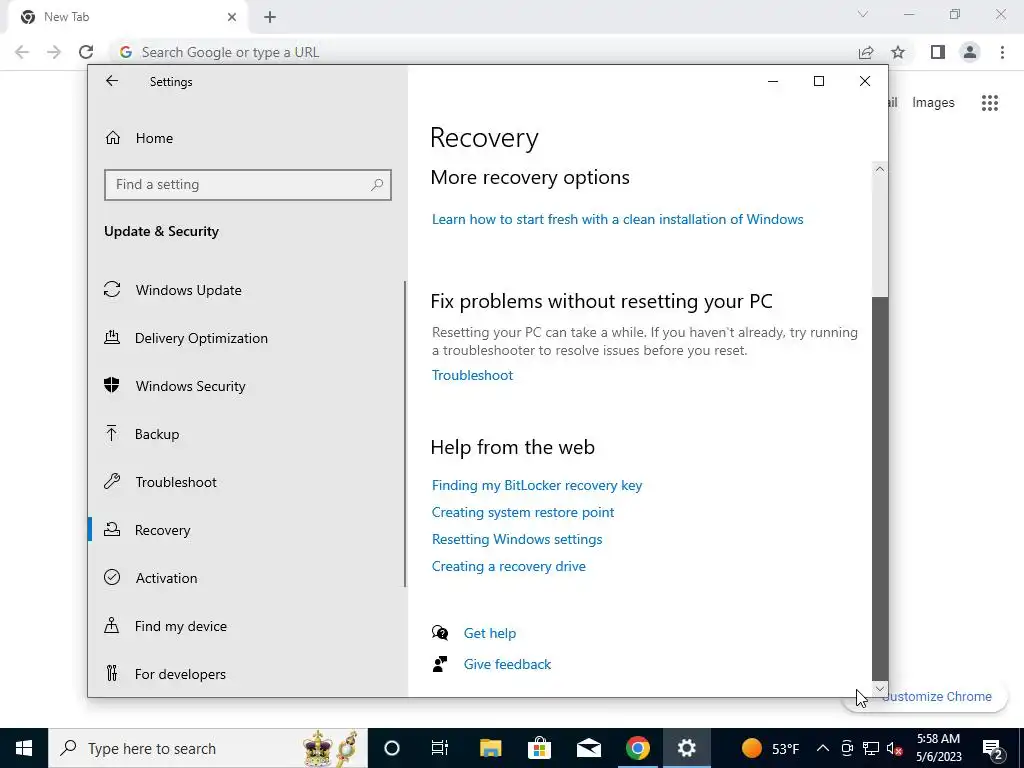Click scrollbar down arrow in Recovery pane
Screen dimensions: 1024x768
point(880,689)
